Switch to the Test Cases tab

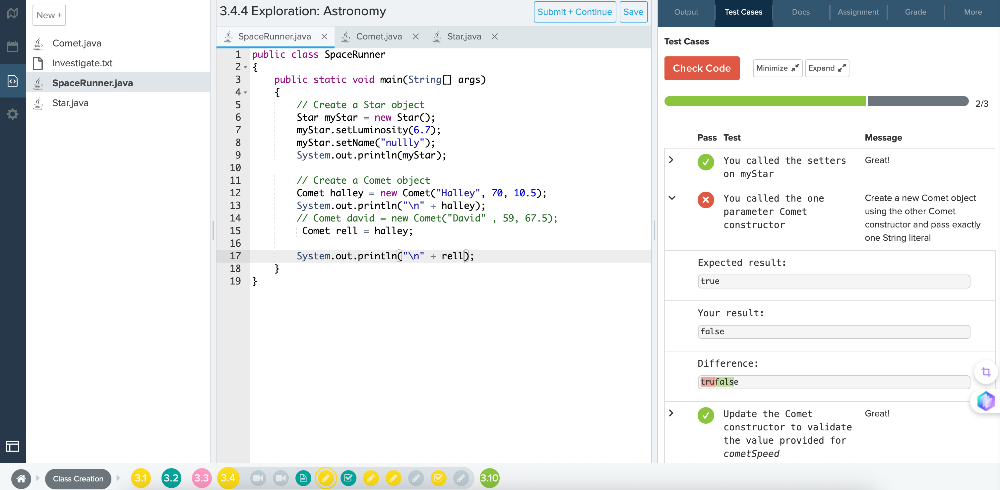(744, 13)
